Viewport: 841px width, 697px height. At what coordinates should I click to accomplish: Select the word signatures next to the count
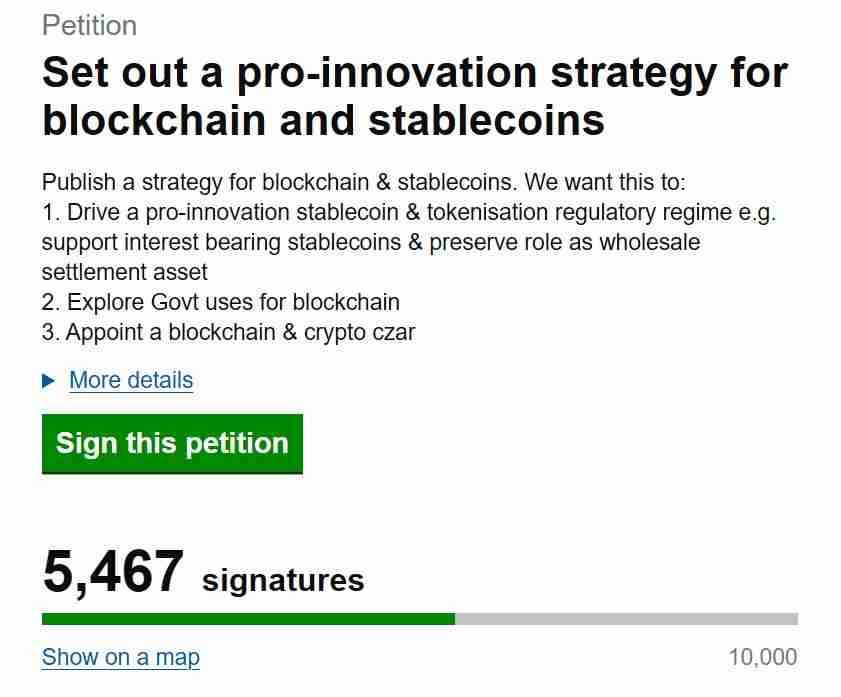(283, 578)
